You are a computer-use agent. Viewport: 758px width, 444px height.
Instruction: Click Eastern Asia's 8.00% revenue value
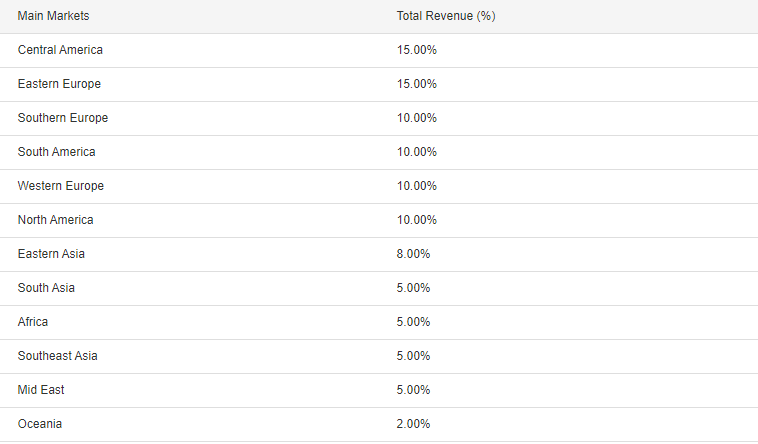pyautogui.click(x=413, y=254)
